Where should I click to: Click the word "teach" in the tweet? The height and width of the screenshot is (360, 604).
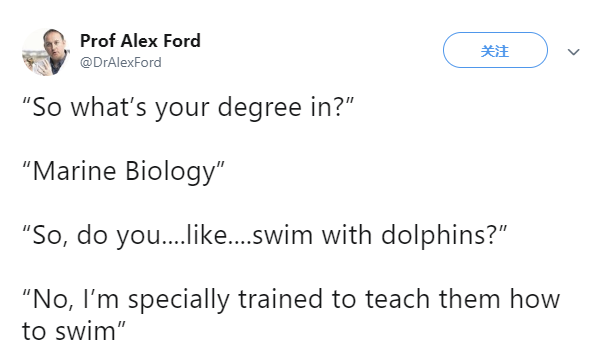click(x=397, y=299)
